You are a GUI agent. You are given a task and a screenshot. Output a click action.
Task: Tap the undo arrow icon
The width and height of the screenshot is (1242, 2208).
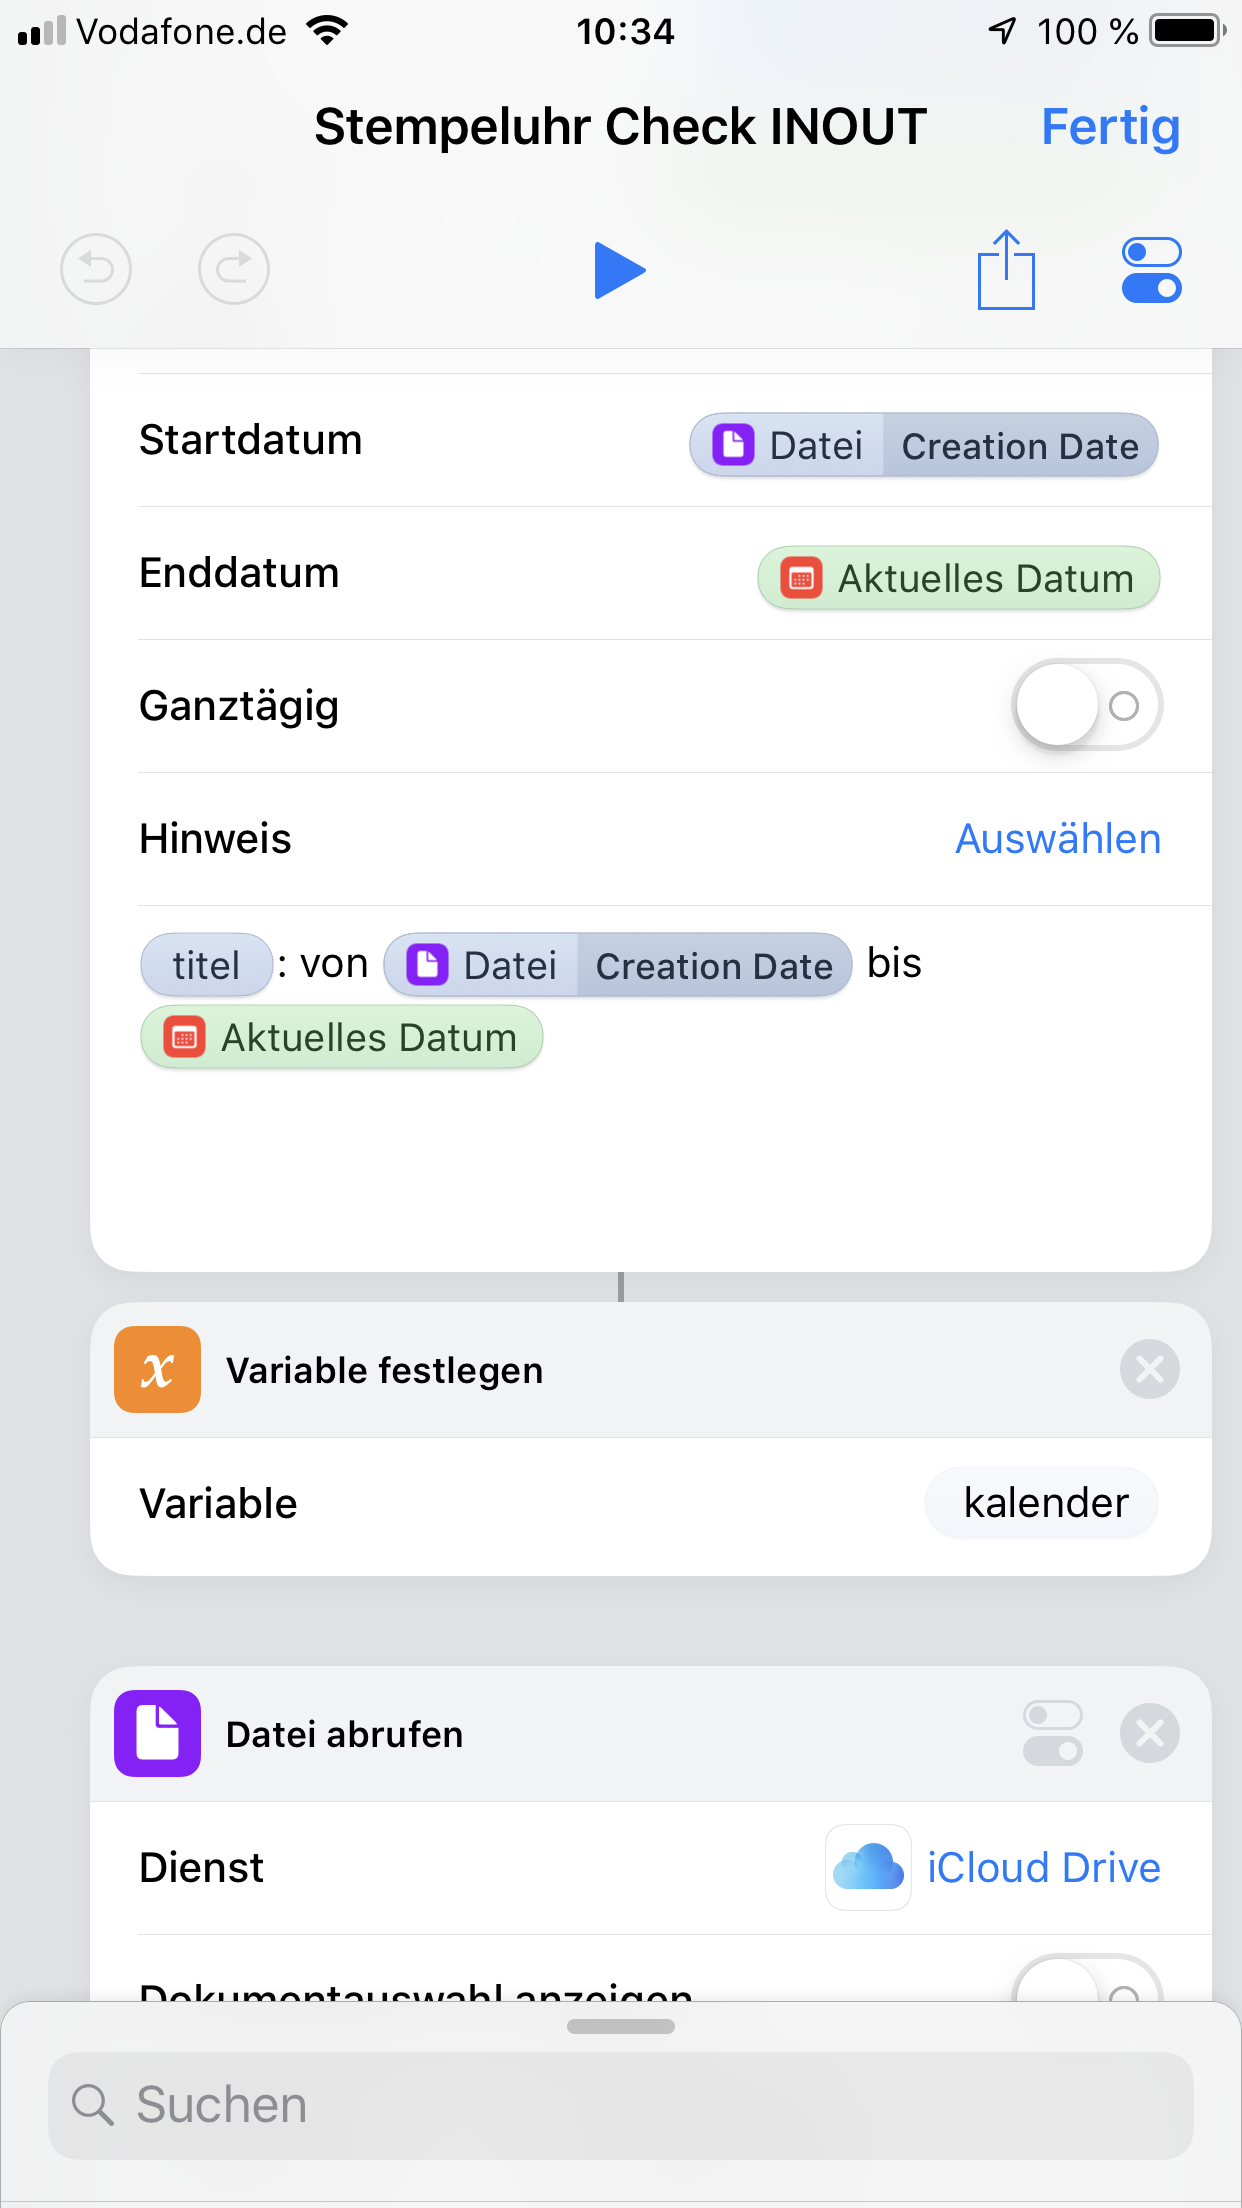coord(96,269)
